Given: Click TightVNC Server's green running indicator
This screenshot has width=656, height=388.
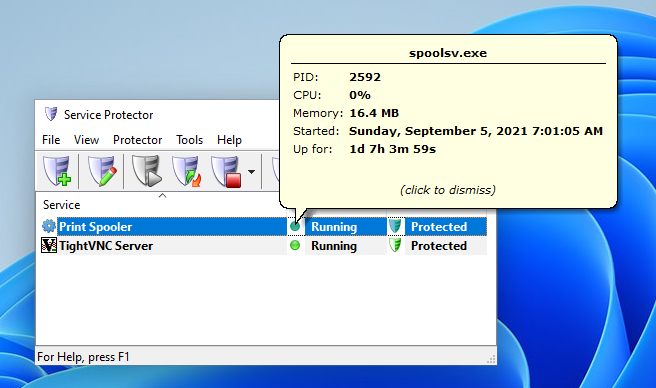Looking at the screenshot, I should pyautogui.click(x=295, y=245).
